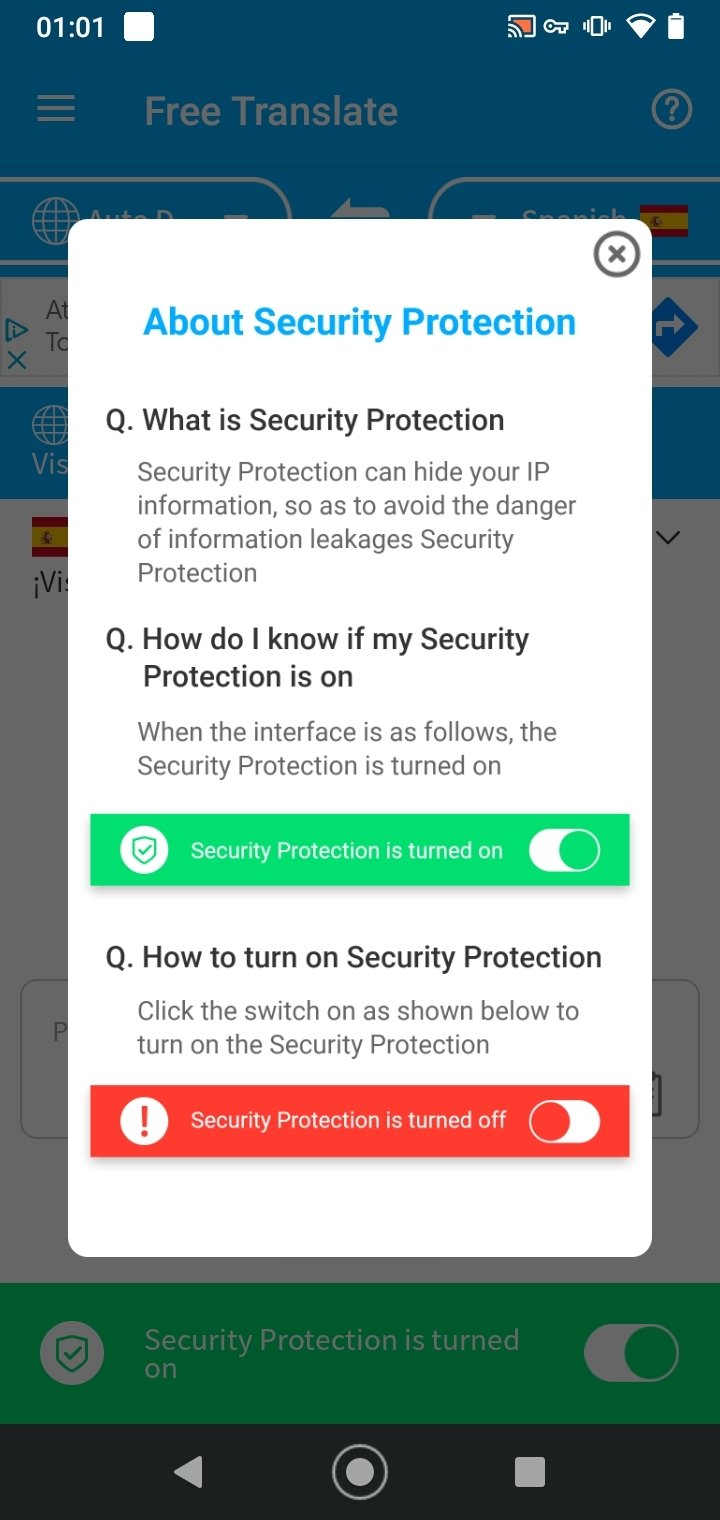Viewport: 720px width, 1520px height.
Task: Tap the Android home button
Action: coord(360,1471)
